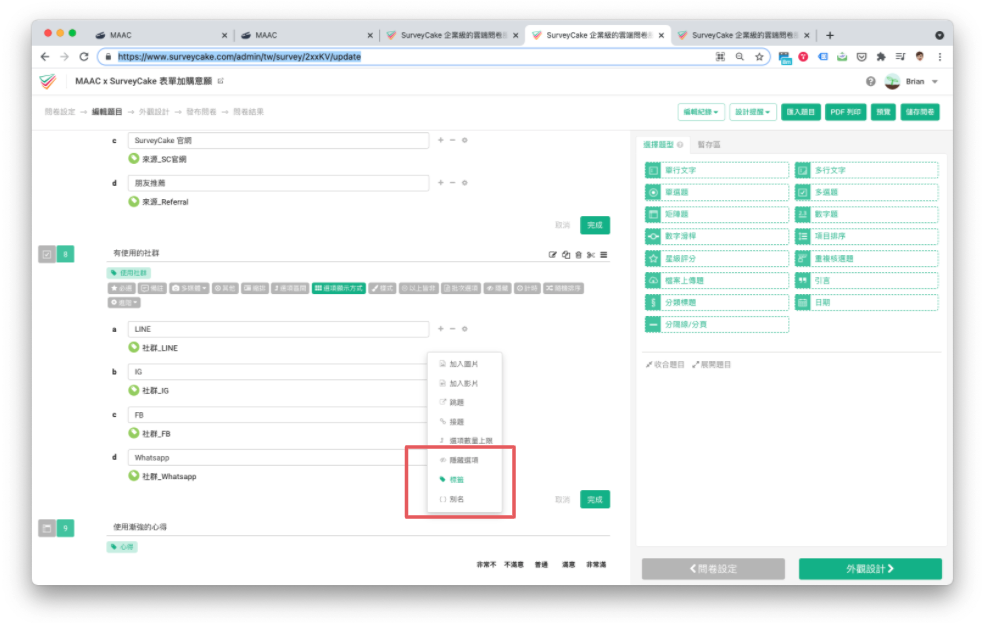Go back with the 問卷設定 button
The image size is (982, 623).
tap(713, 569)
